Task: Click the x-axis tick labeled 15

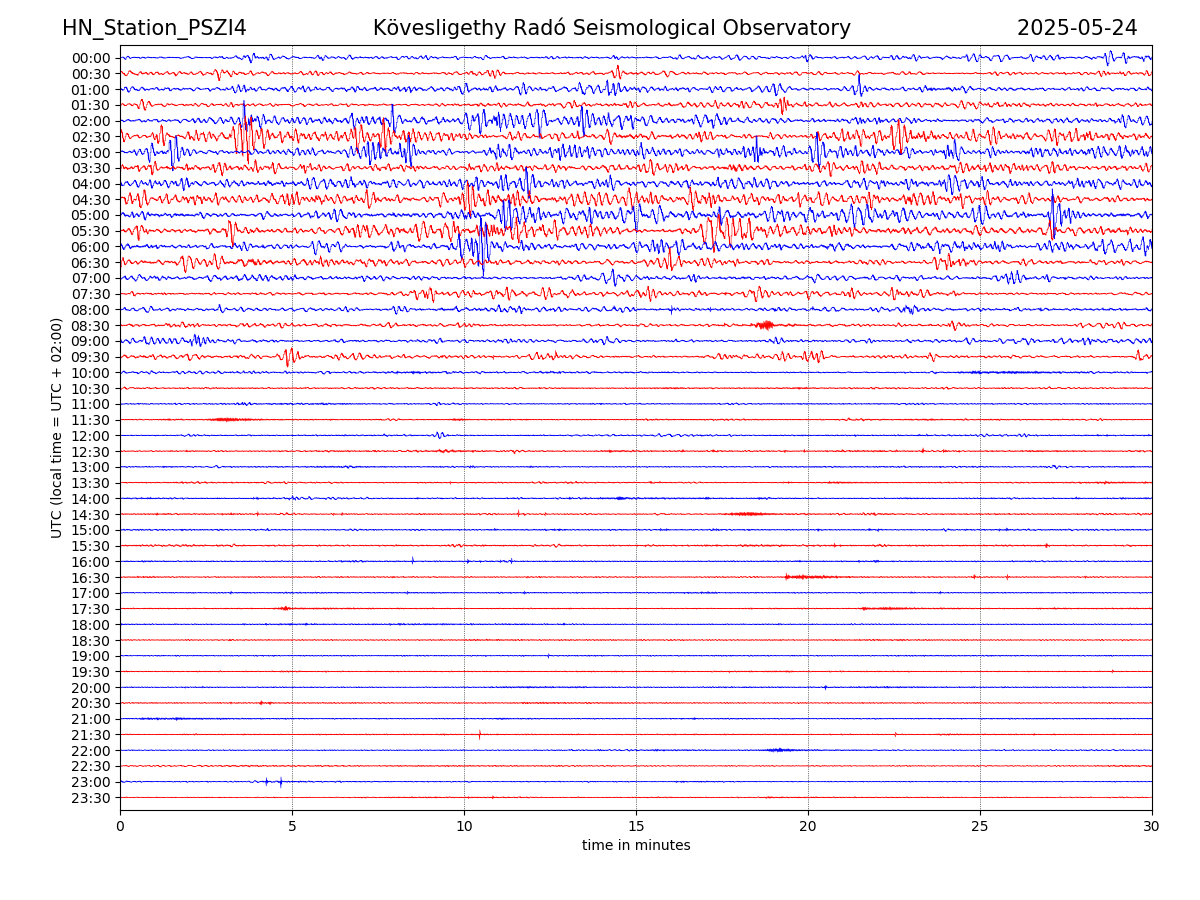Action: click(636, 826)
